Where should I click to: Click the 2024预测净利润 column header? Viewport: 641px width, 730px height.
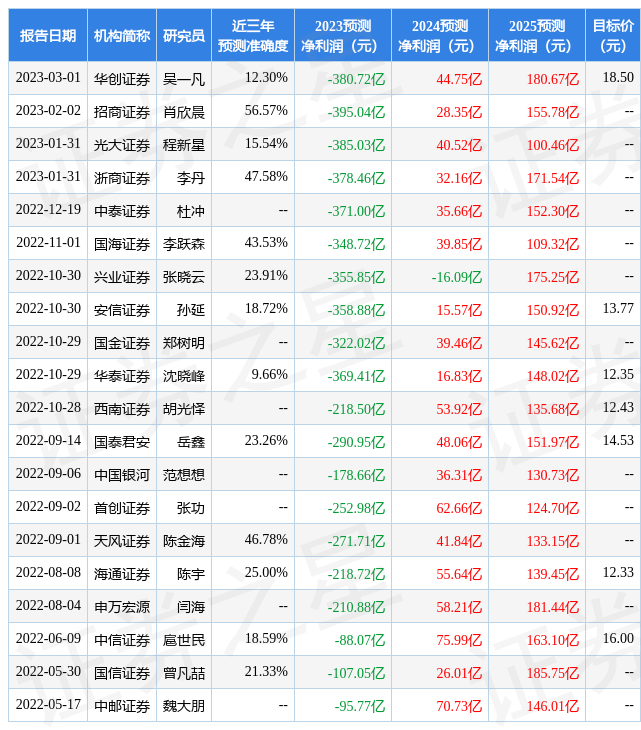click(x=439, y=36)
